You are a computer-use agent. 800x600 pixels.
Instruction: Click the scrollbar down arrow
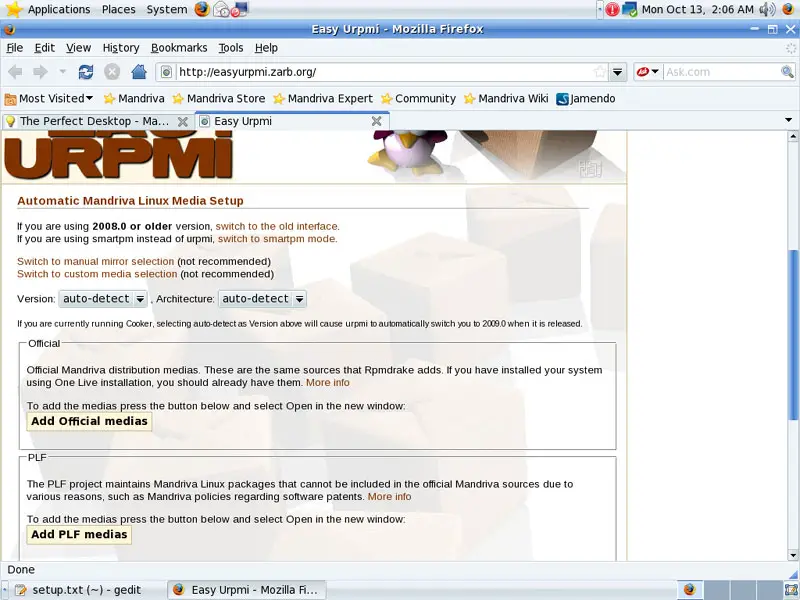pos(792,555)
